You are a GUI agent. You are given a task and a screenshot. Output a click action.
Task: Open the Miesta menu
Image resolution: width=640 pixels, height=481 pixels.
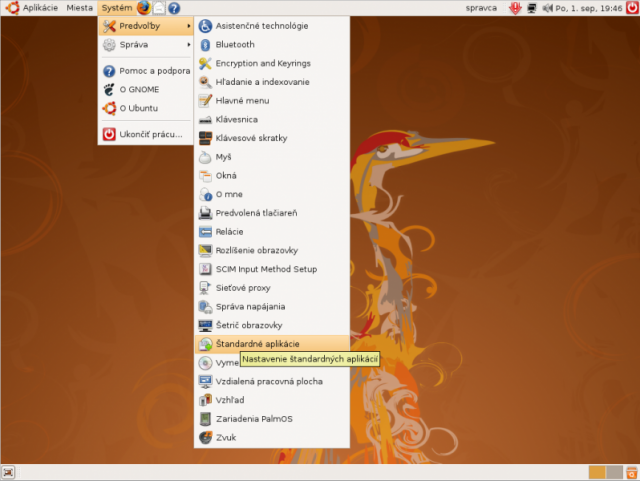point(79,8)
